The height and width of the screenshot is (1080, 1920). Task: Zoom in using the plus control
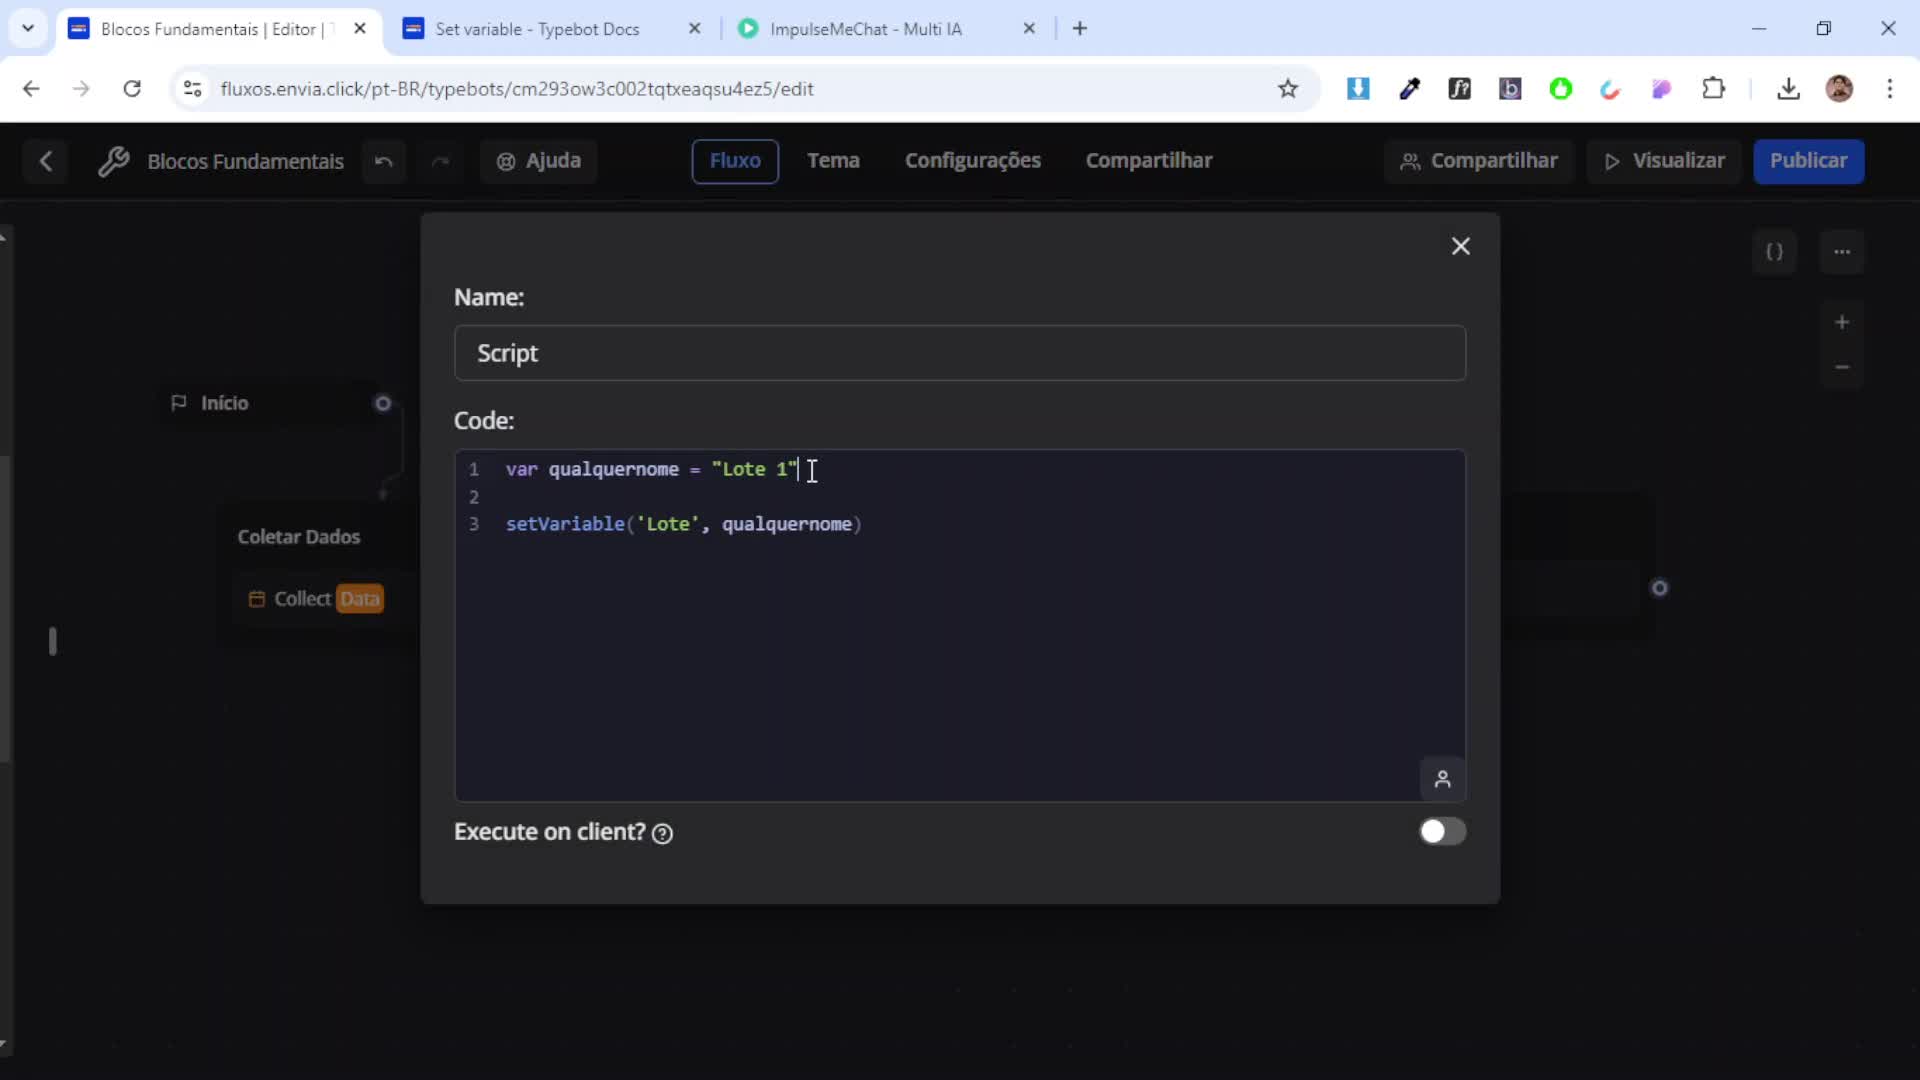coord(1843,322)
